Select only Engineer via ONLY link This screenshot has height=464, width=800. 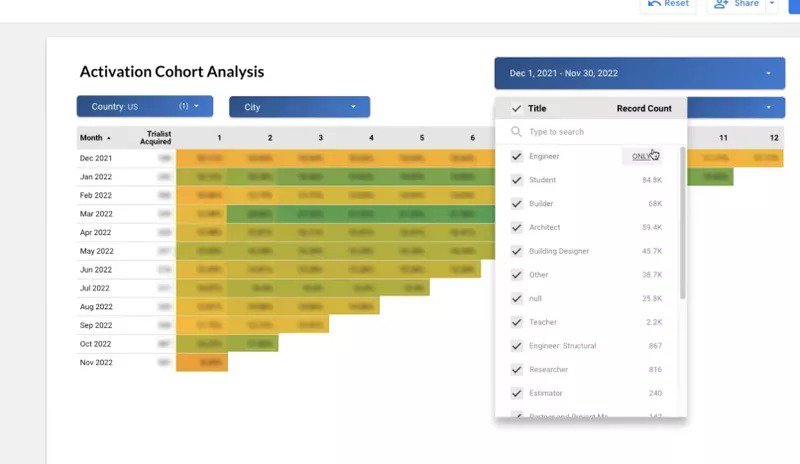tap(643, 156)
